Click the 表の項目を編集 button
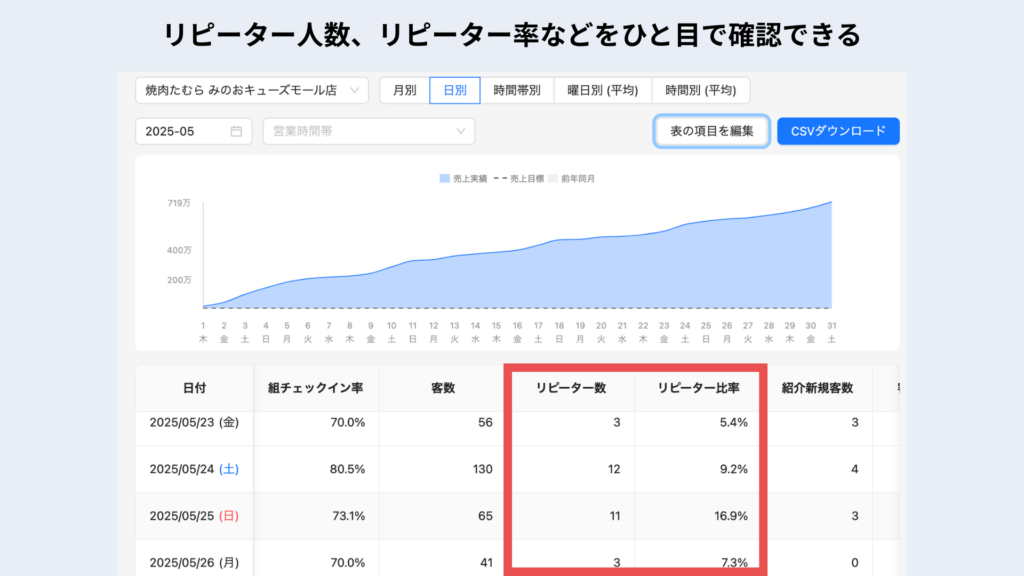1024x576 pixels. [x=711, y=131]
